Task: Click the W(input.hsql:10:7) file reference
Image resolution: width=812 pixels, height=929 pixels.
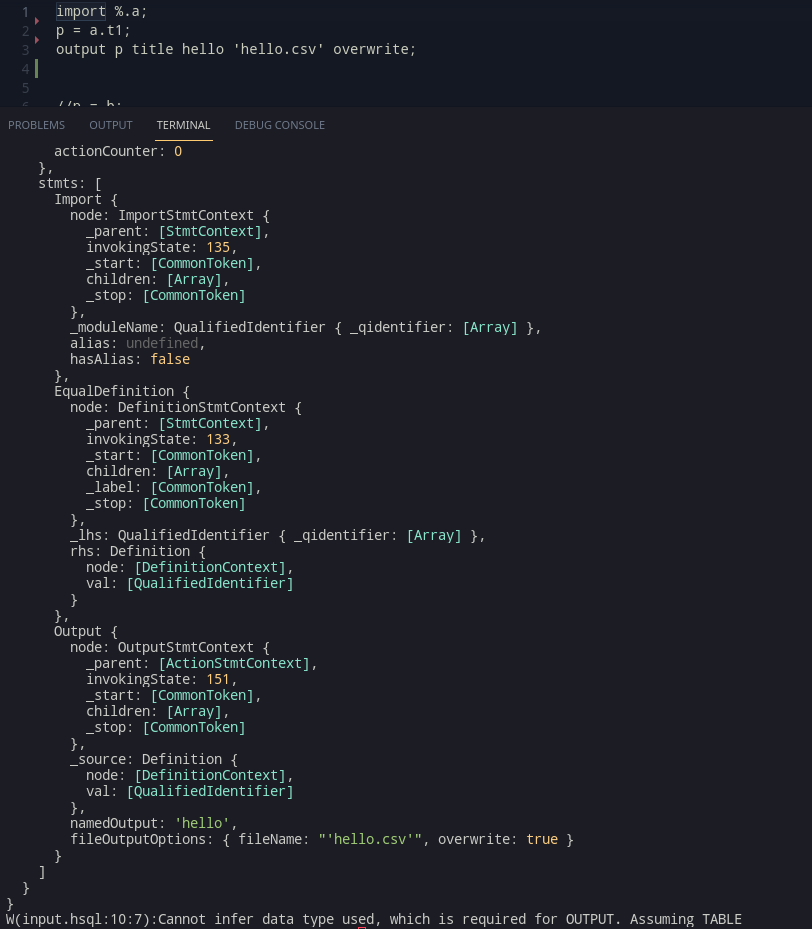Action: click(81, 919)
